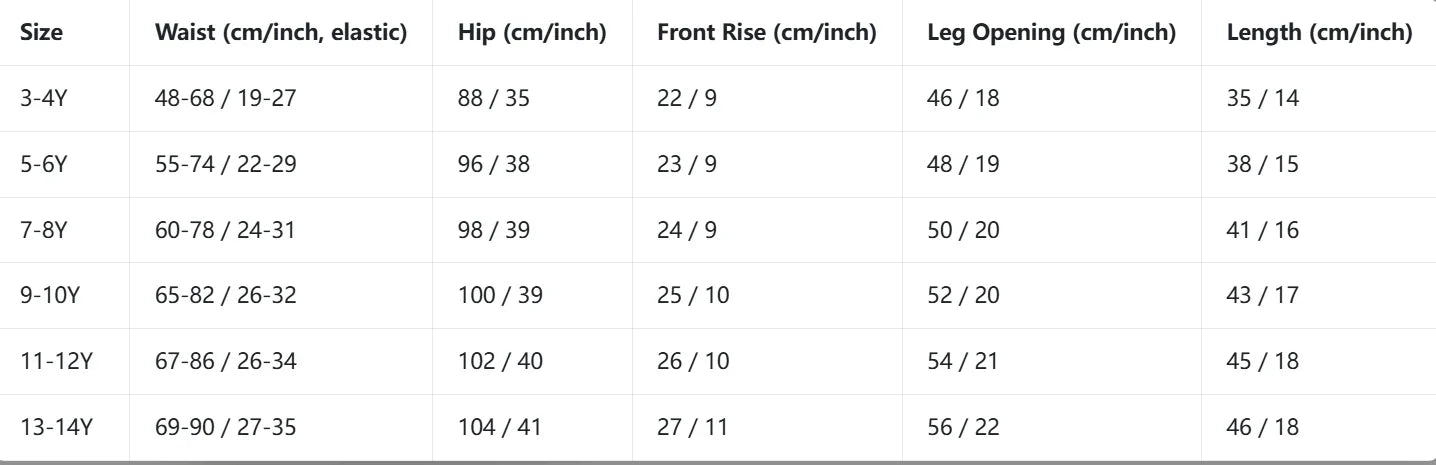Image resolution: width=1436 pixels, height=465 pixels.
Task: Click the 3-4Y size row label
Action: pos(43,98)
